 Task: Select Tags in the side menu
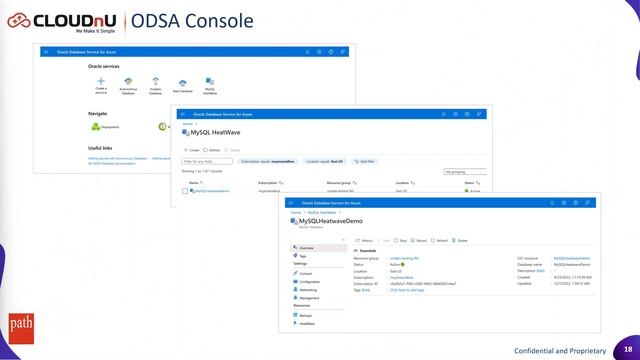[x=302, y=256]
